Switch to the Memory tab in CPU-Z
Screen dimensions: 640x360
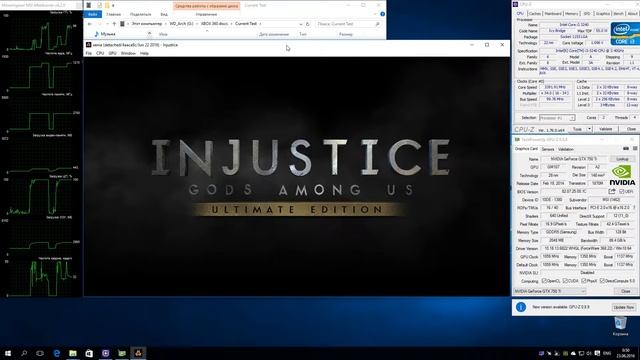(571, 13)
